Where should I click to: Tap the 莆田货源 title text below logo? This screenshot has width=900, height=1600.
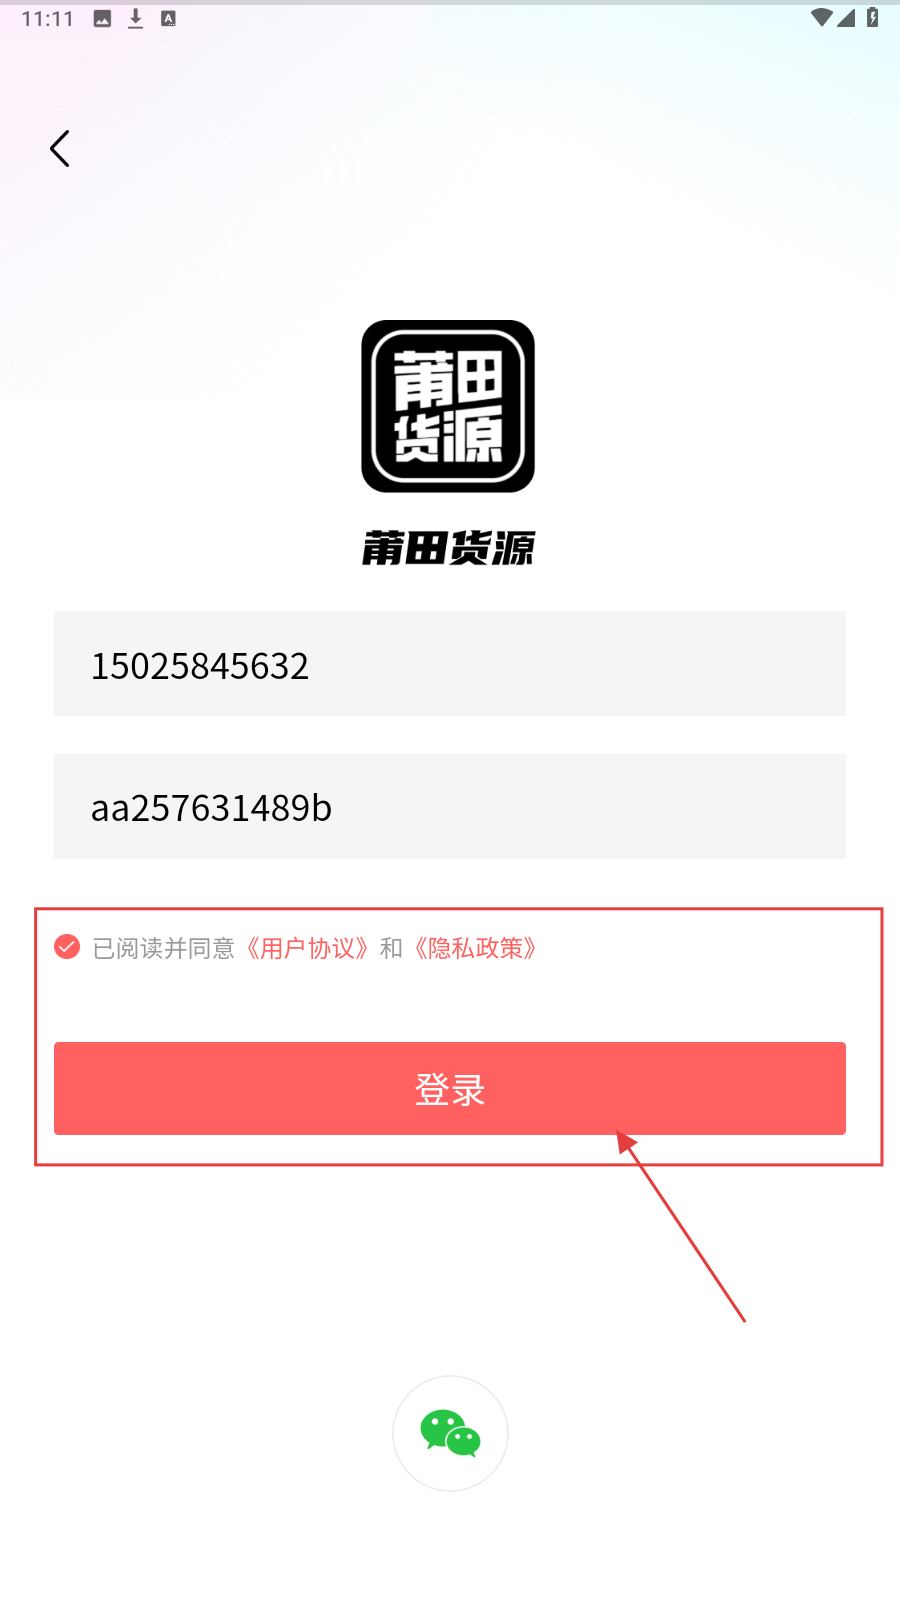tap(448, 548)
